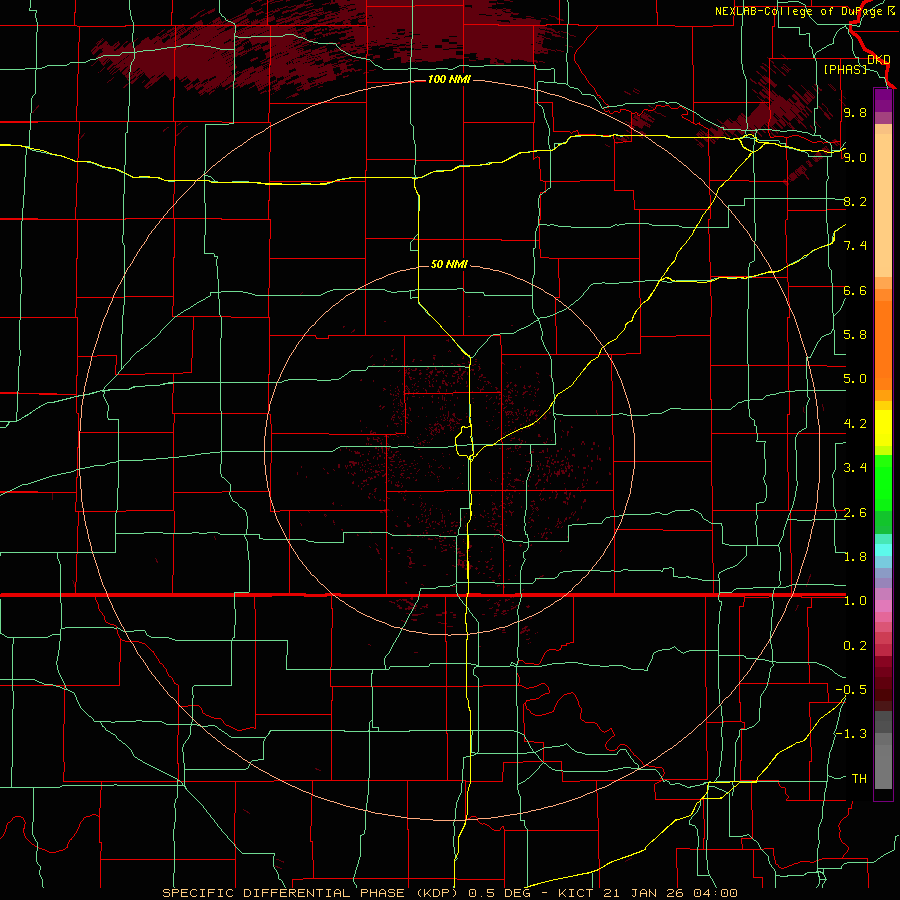Click the 5.8 value on the color scale

click(855, 335)
